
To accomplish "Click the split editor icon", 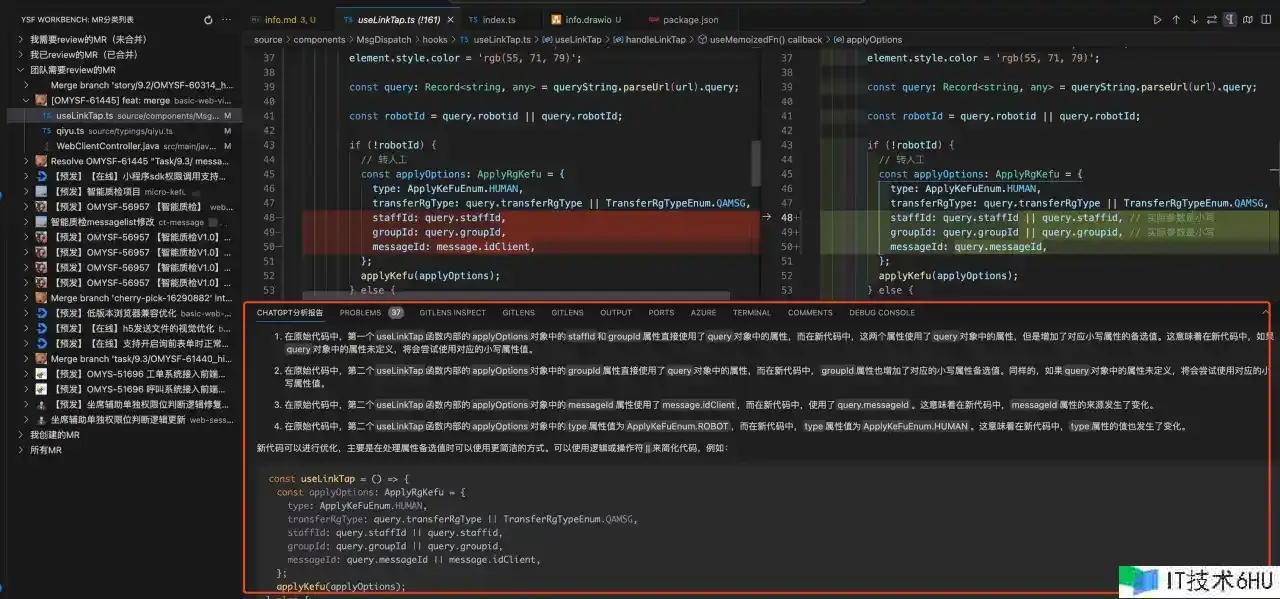I will point(1265,20).
